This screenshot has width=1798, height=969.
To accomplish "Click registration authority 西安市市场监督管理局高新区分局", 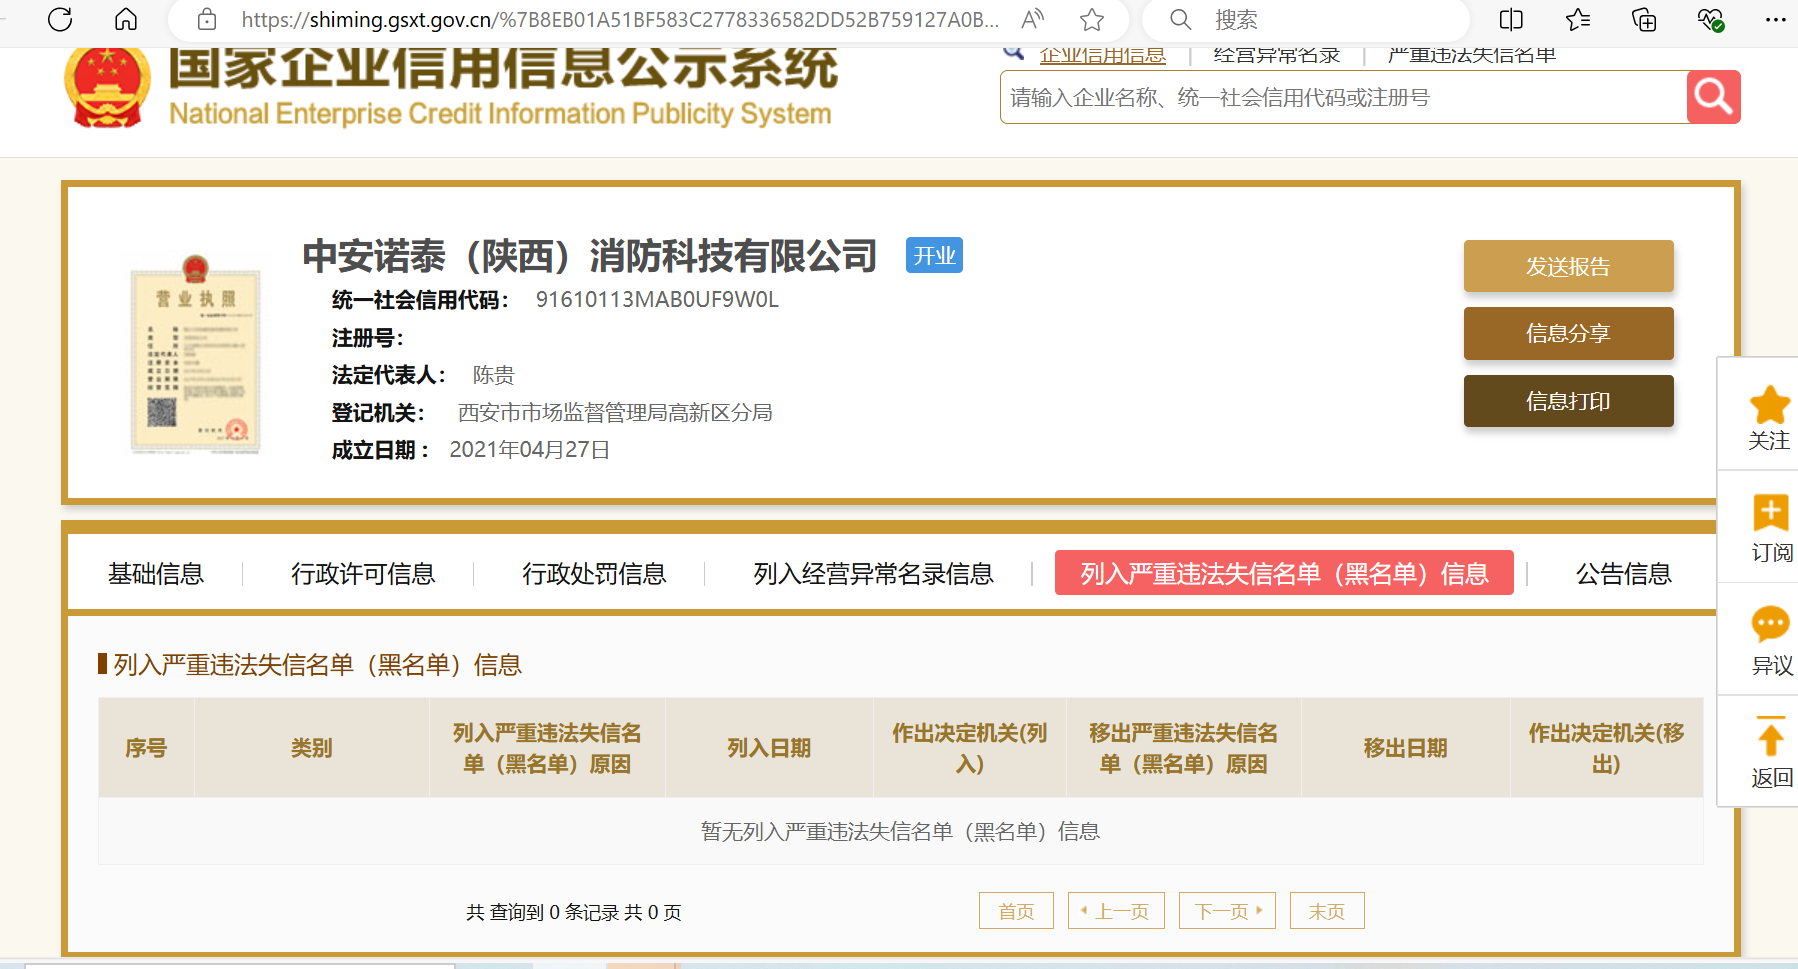I will 615,412.
